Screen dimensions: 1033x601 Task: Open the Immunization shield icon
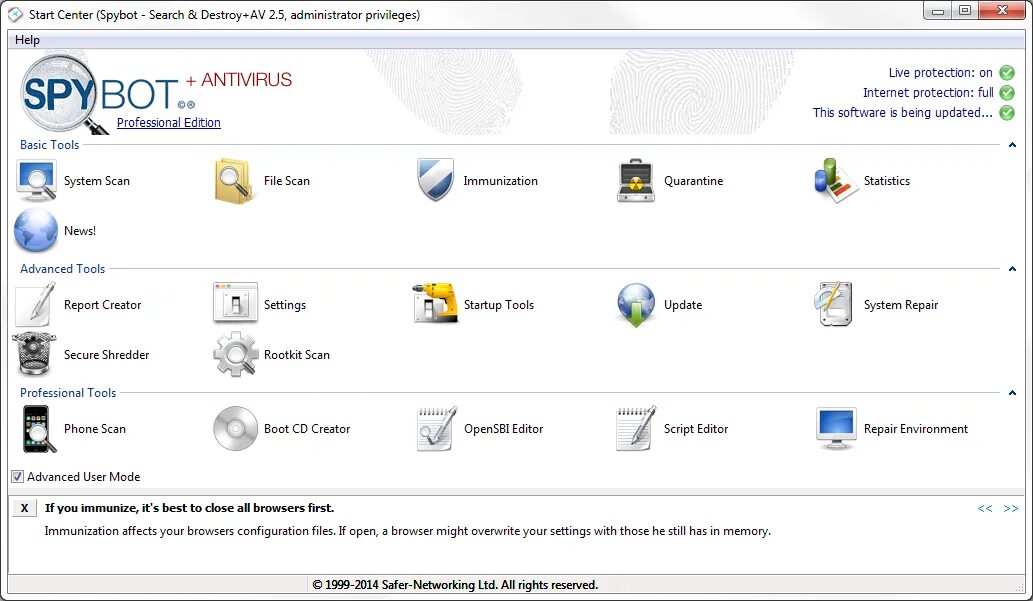click(x=435, y=180)
